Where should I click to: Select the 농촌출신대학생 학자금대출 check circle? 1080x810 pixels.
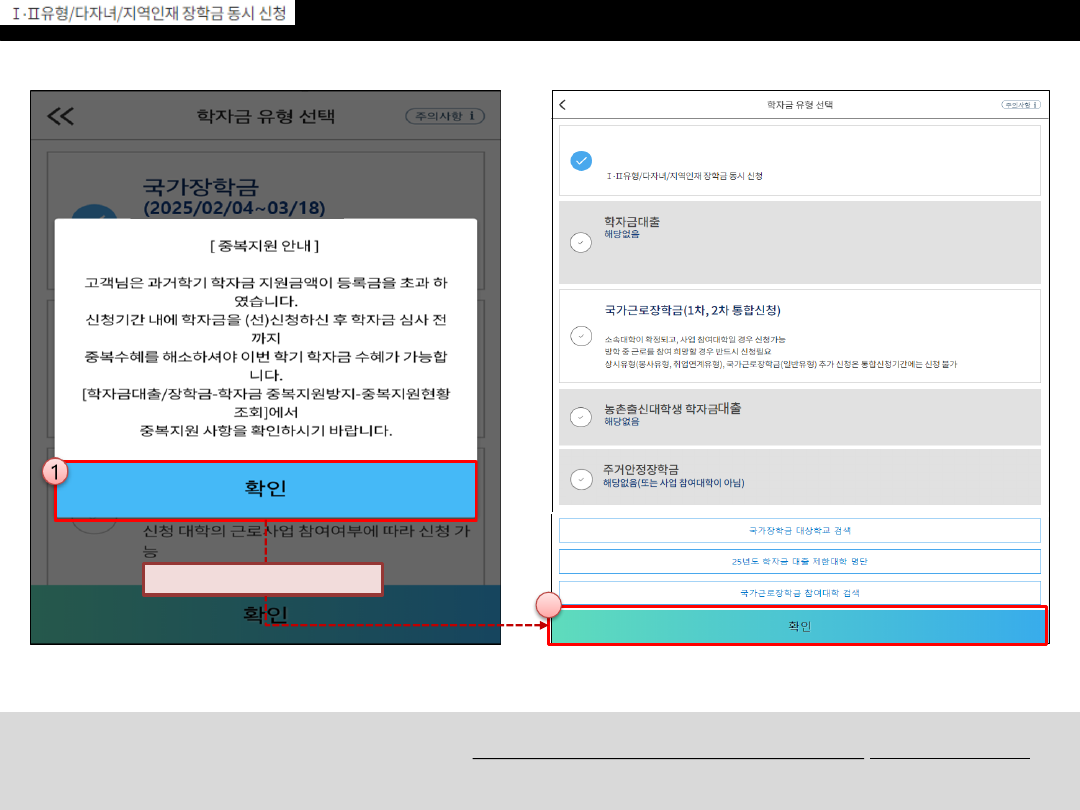click(x=580, y=417)
